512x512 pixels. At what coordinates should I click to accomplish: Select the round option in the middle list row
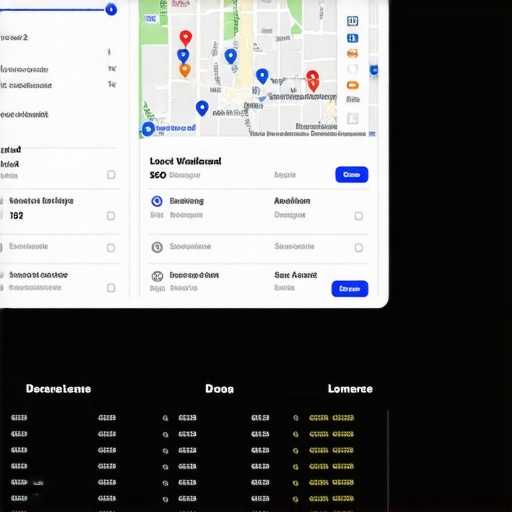tap(359, 248)
